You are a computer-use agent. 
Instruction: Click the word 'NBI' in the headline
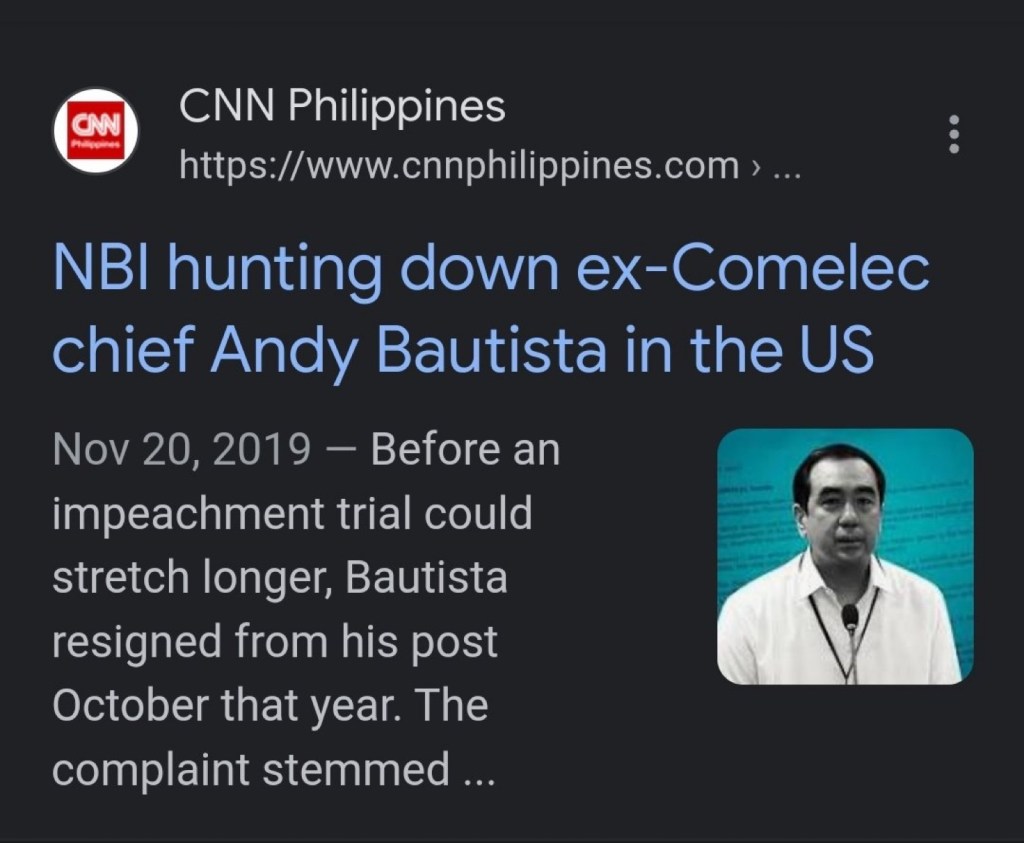pyautogui.click(x=95, y=270)
